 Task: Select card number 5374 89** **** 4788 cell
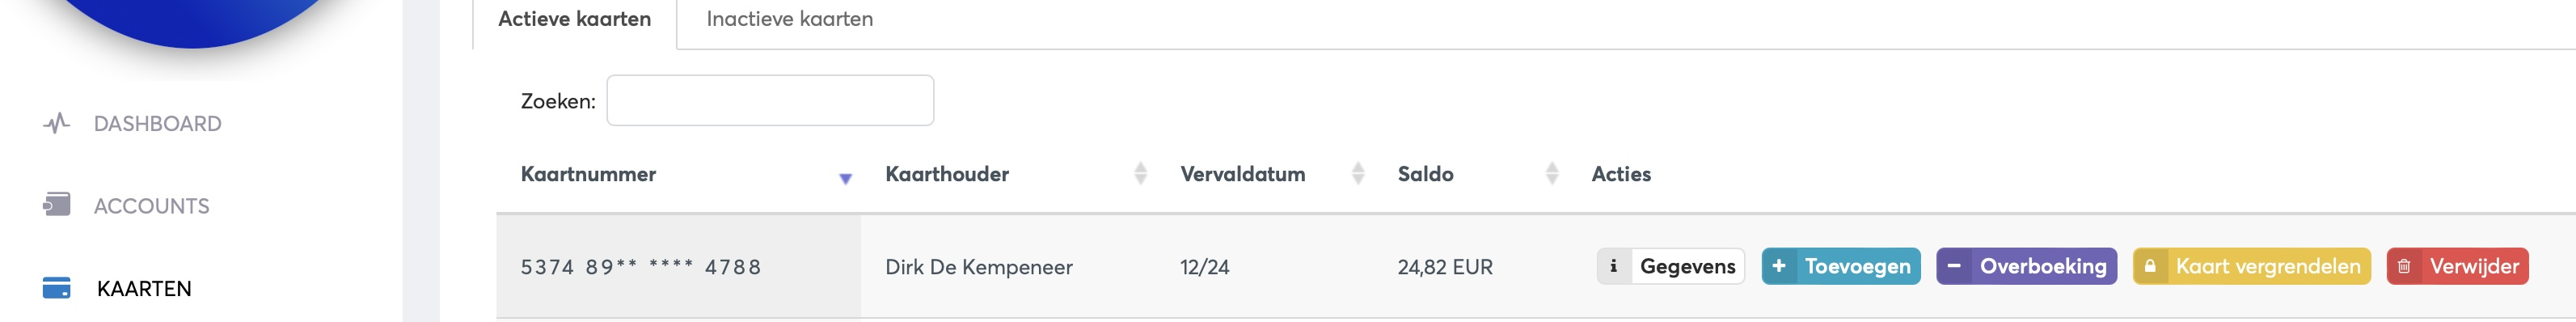tap(678, 266)
